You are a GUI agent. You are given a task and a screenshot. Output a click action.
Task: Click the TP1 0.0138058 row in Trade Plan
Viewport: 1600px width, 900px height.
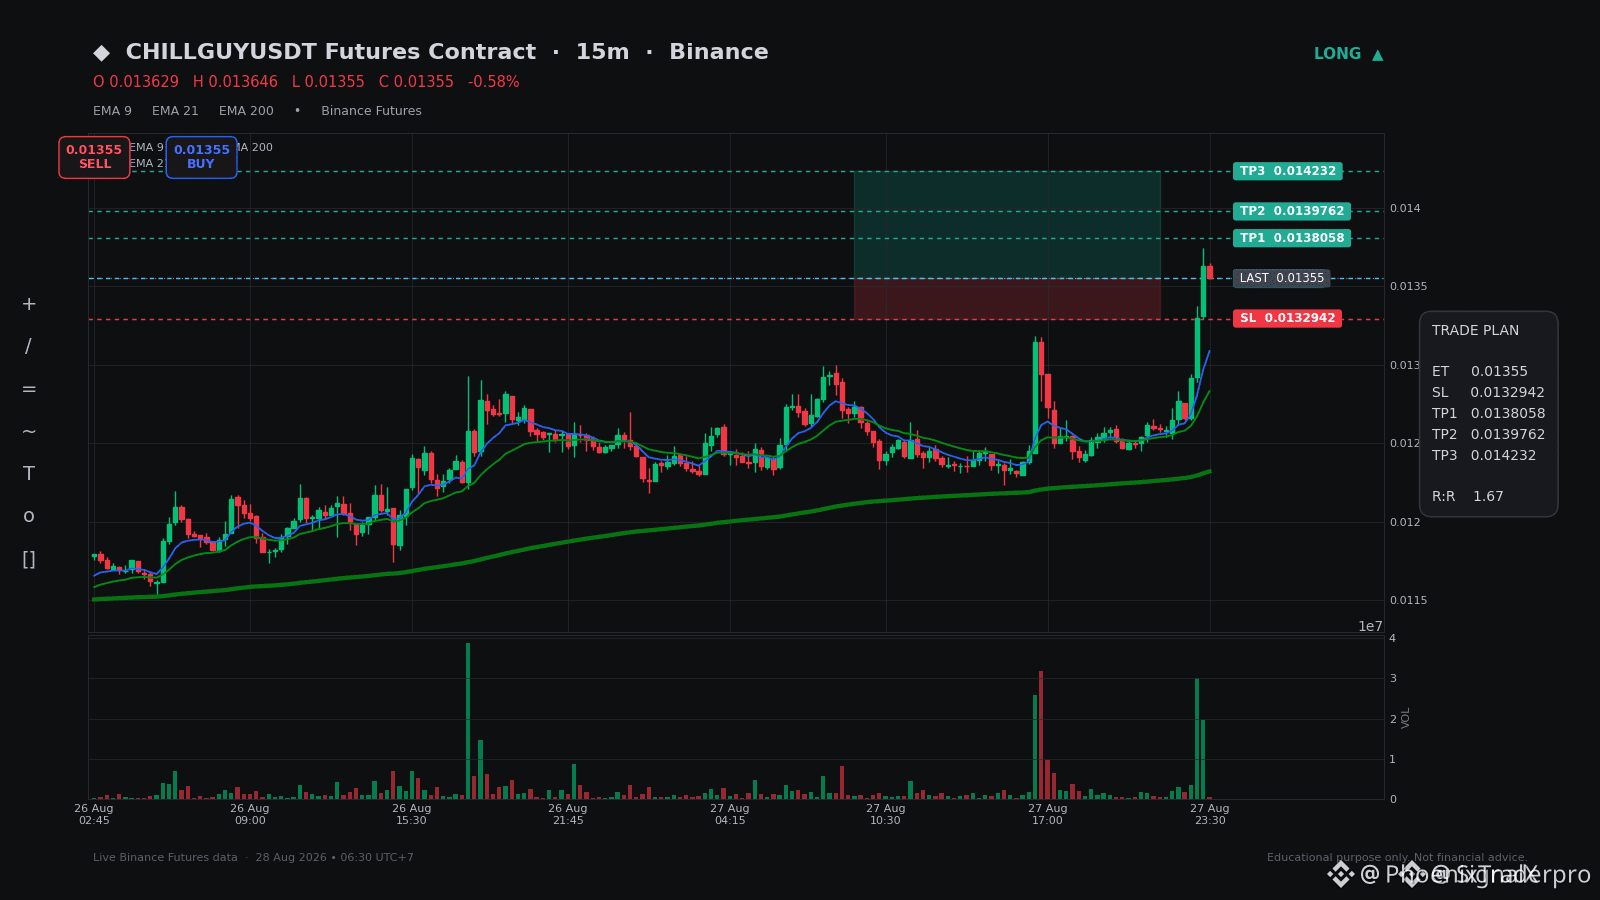pos(1488,413)
